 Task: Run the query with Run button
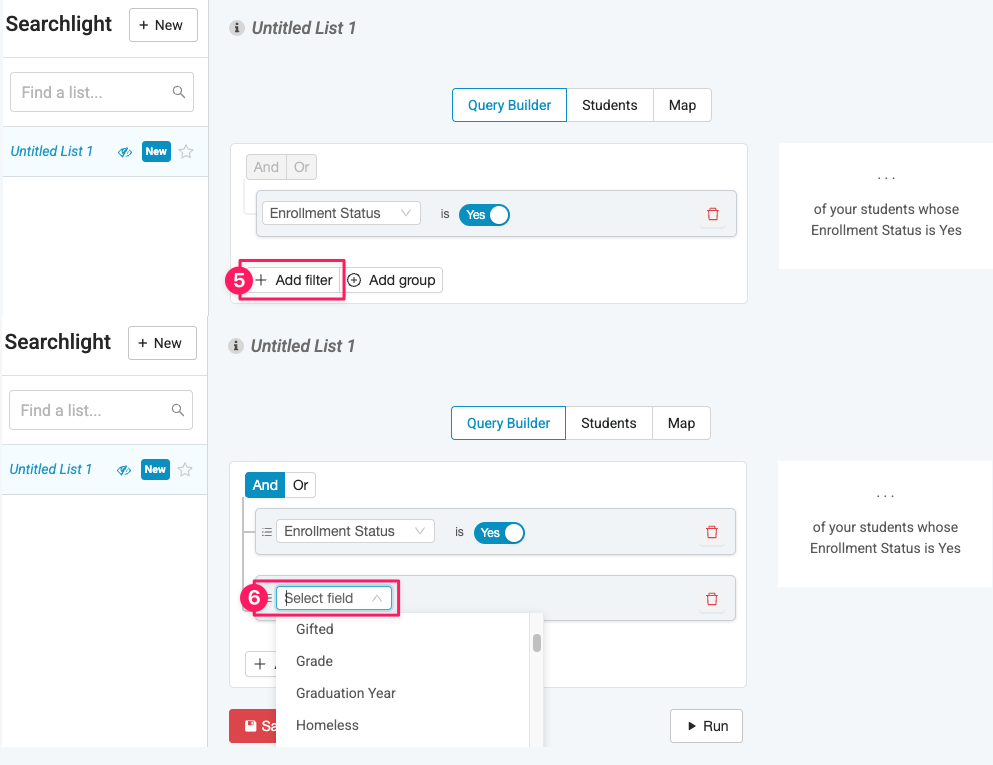click(x=707, y=726)
